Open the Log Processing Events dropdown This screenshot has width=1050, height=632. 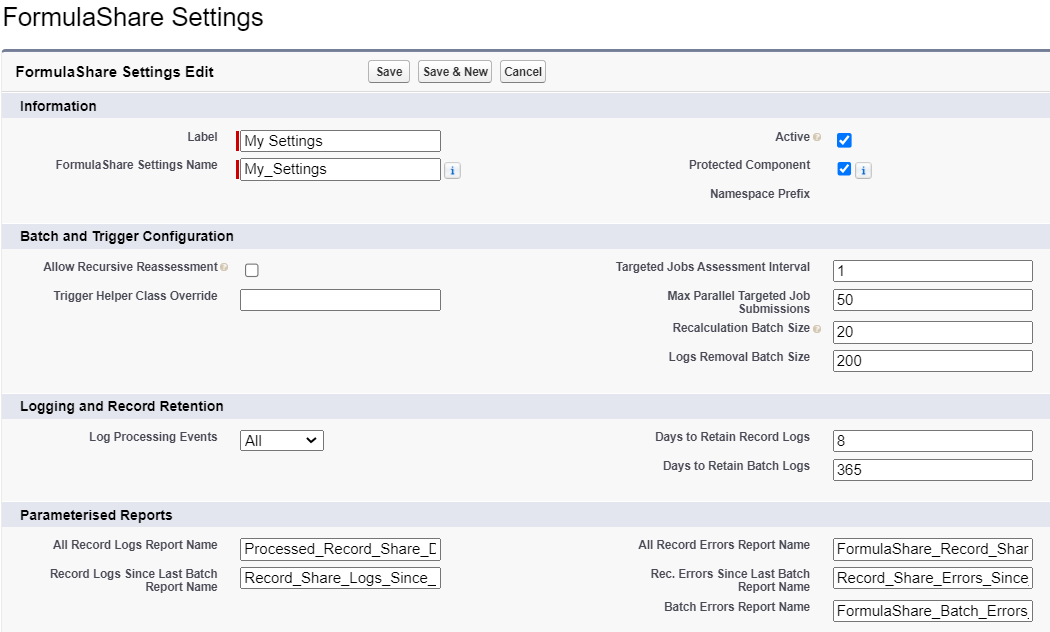pyautogui.click(x=281, y=440)
